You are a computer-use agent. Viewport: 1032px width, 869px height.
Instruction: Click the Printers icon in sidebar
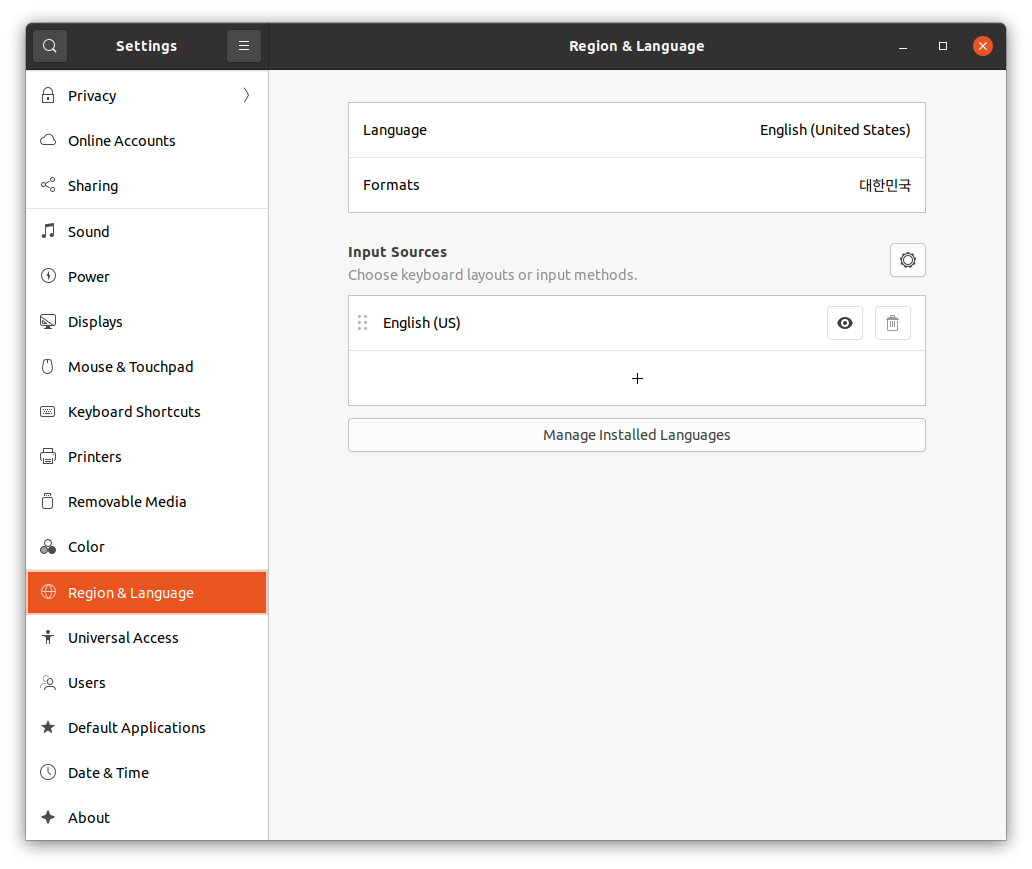coord(48,457)
